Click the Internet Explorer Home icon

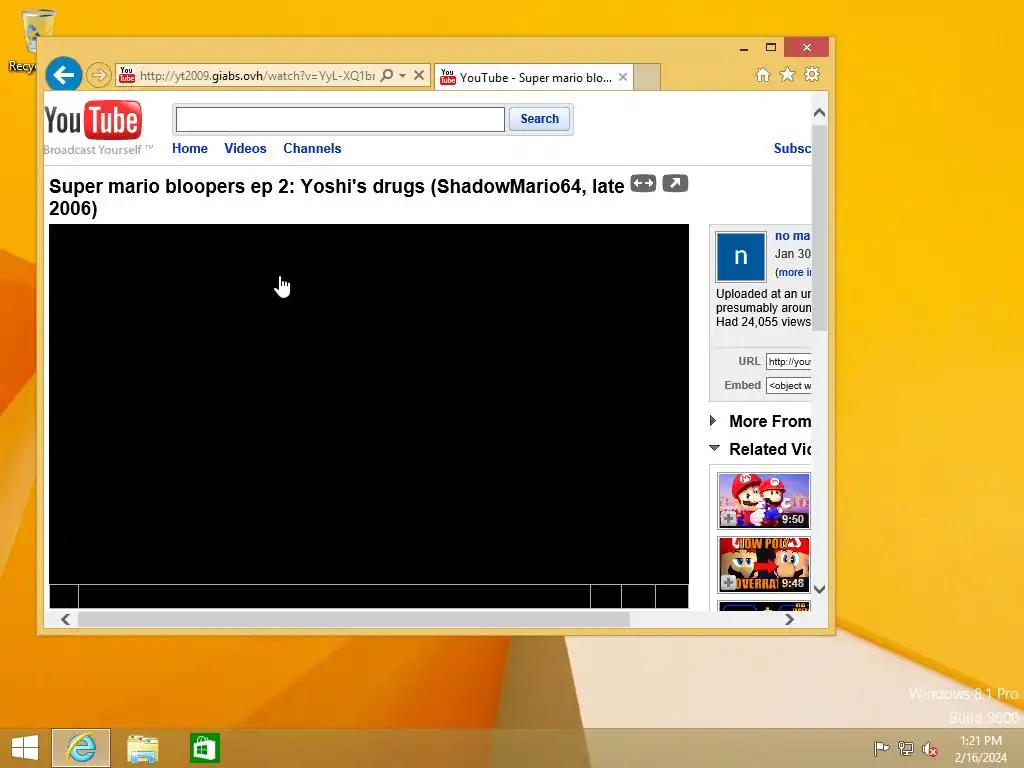[x=763, y=75]
